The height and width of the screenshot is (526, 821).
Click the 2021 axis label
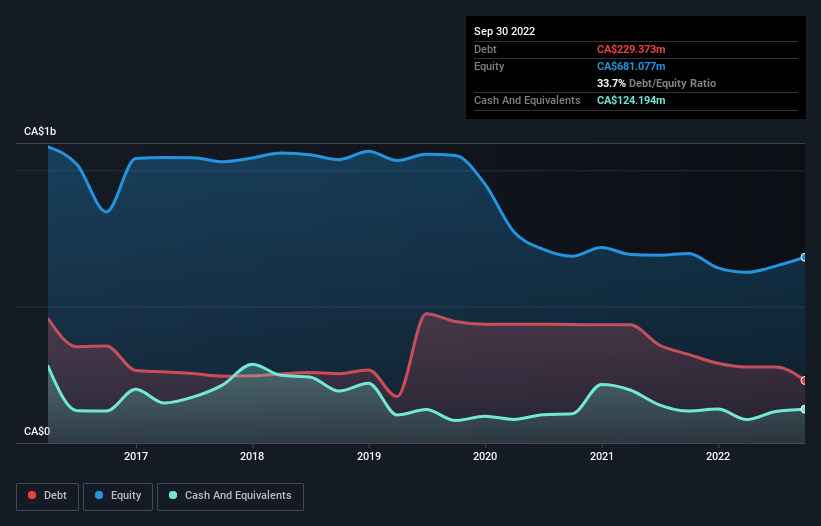pyautogui.click(x=602, y=456)
